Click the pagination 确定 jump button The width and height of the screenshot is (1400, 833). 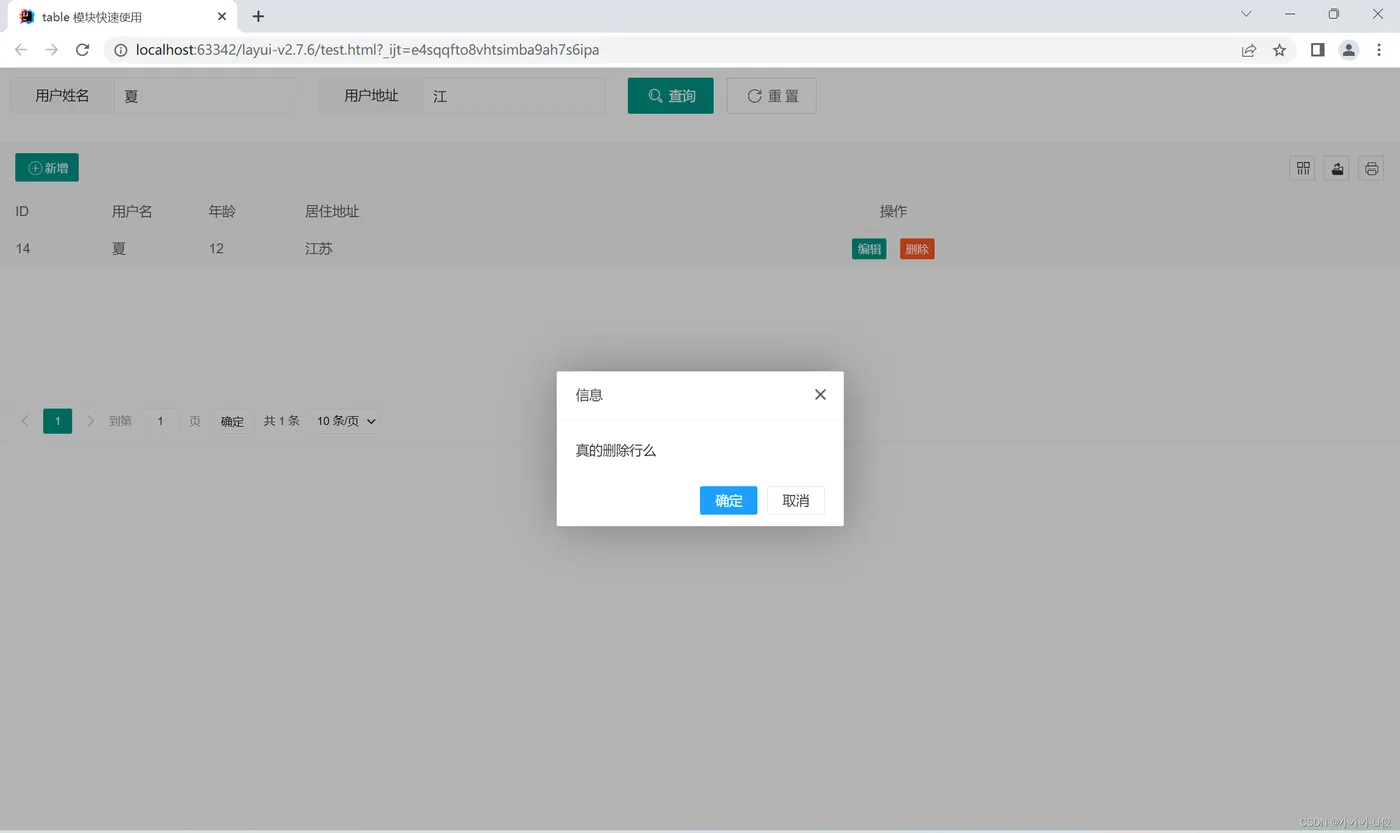point(232,421)
